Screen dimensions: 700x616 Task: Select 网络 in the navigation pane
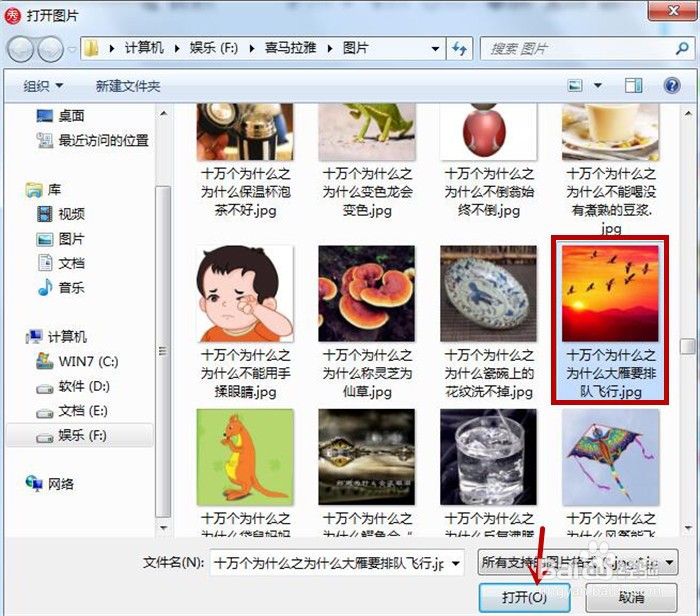point(50,484)
